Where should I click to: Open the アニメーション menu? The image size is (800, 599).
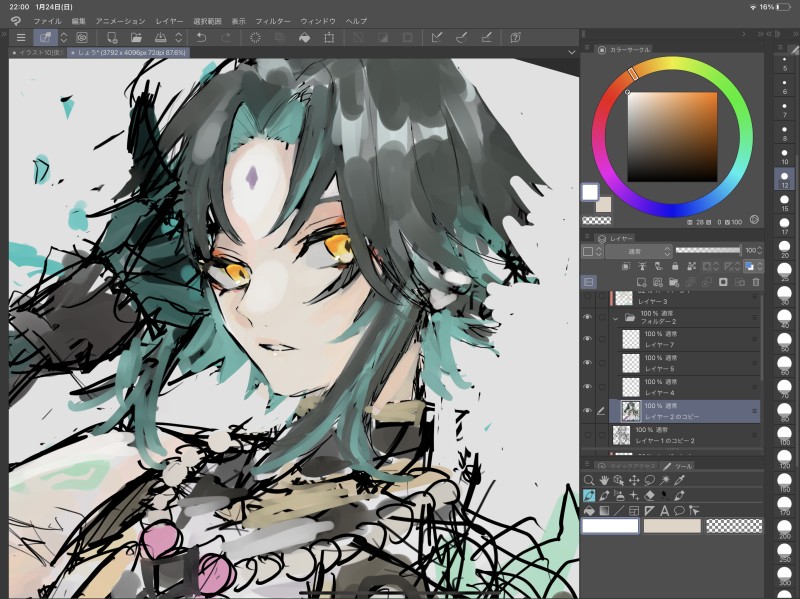coord(120,21)
